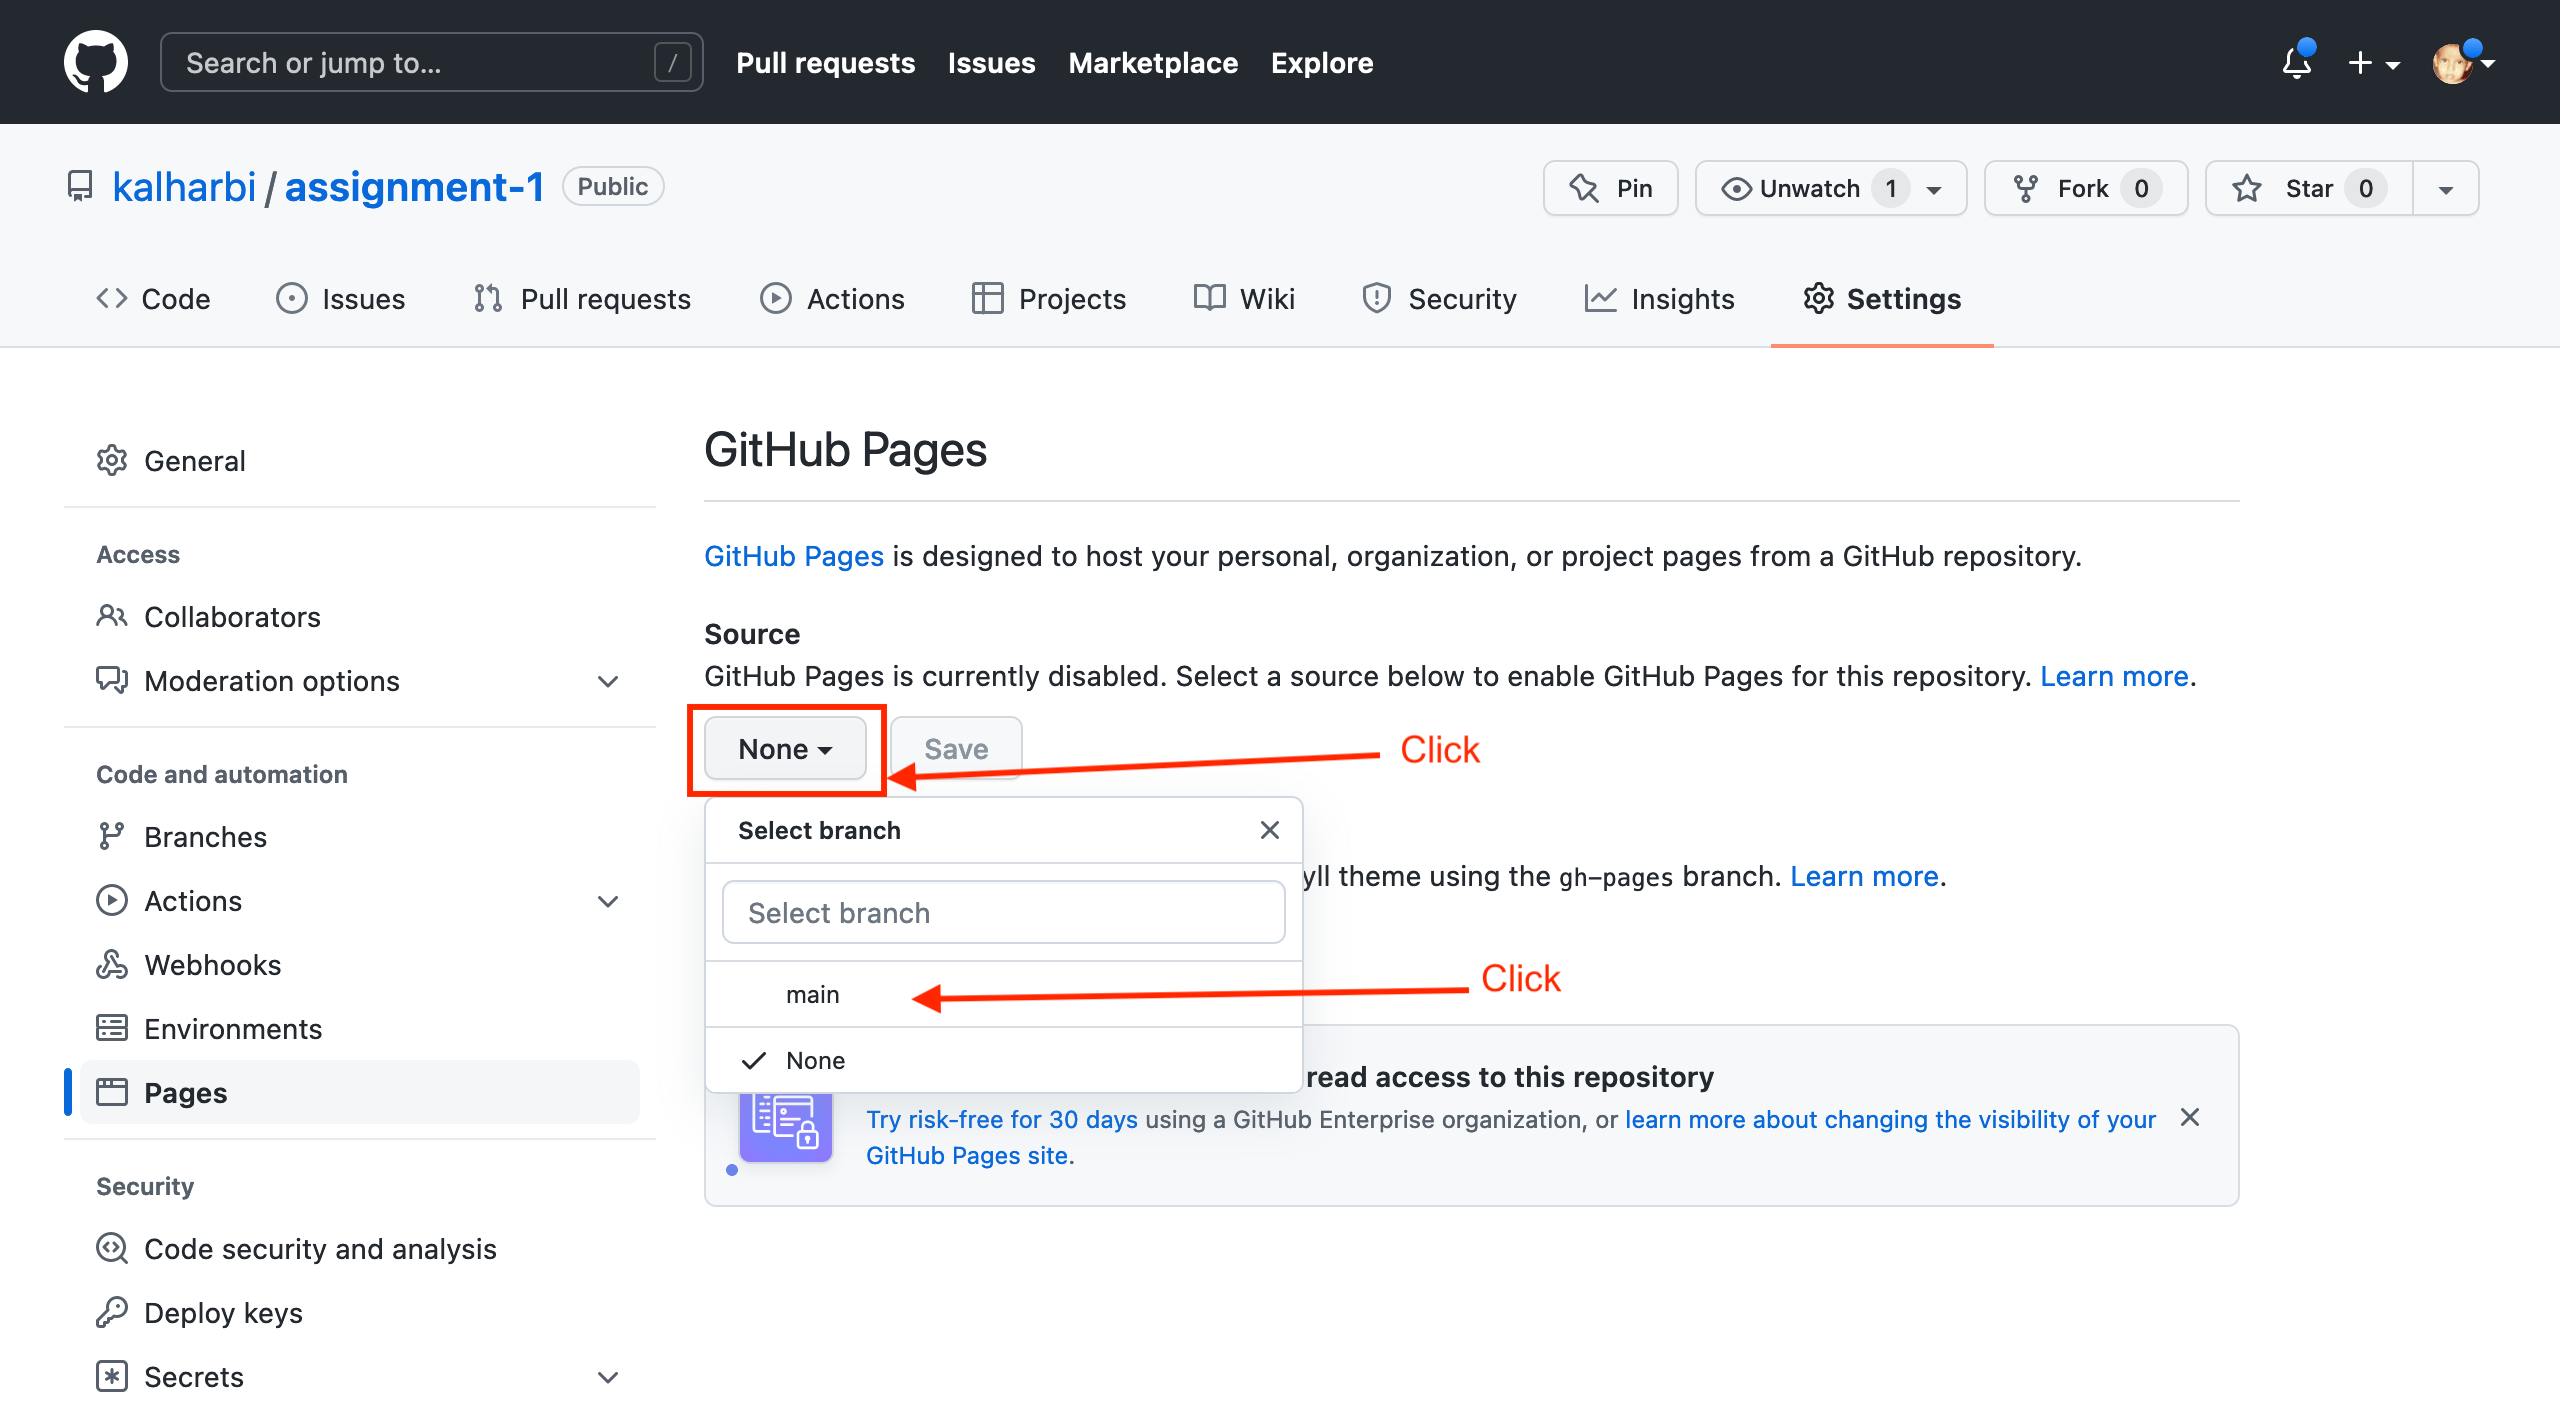This screenshot has height=1410, width=2560.
Task: Expand the Secrets chevron
Action: click(x=608, y=1377)
